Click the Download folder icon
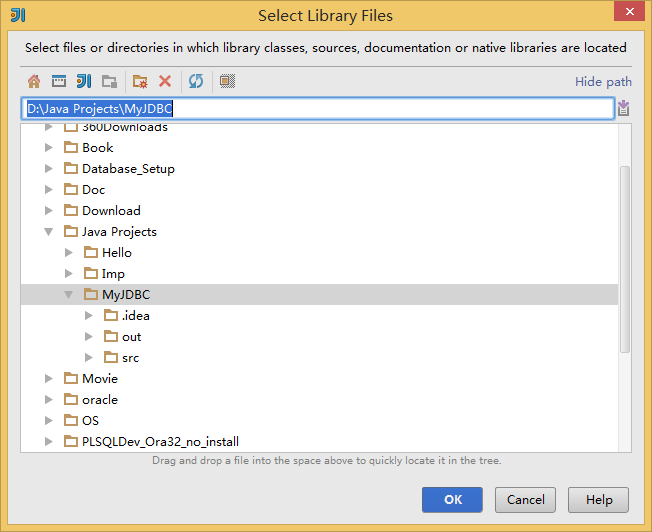This screenshot has height=532, width=652. pyautogui.click(x=71, y=210)
